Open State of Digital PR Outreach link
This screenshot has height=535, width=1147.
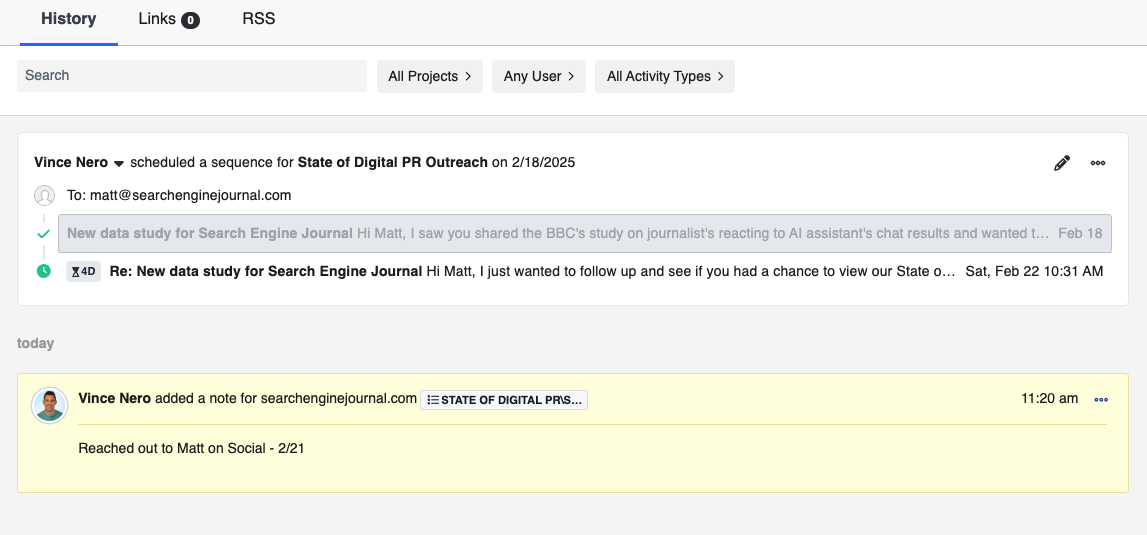[x=392, y=162]
